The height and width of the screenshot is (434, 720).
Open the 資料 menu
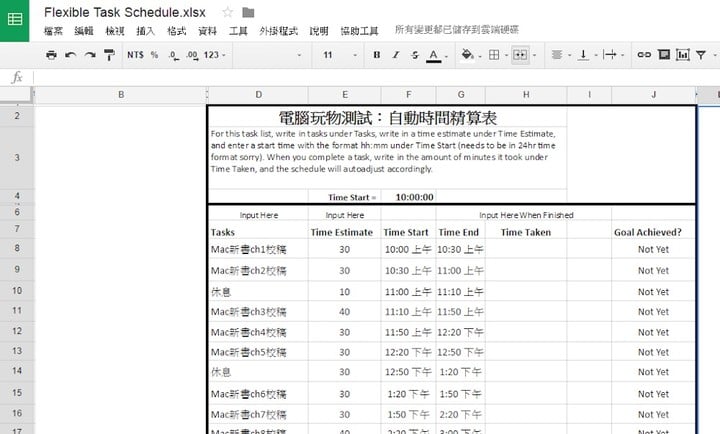(x=208, y=31)
